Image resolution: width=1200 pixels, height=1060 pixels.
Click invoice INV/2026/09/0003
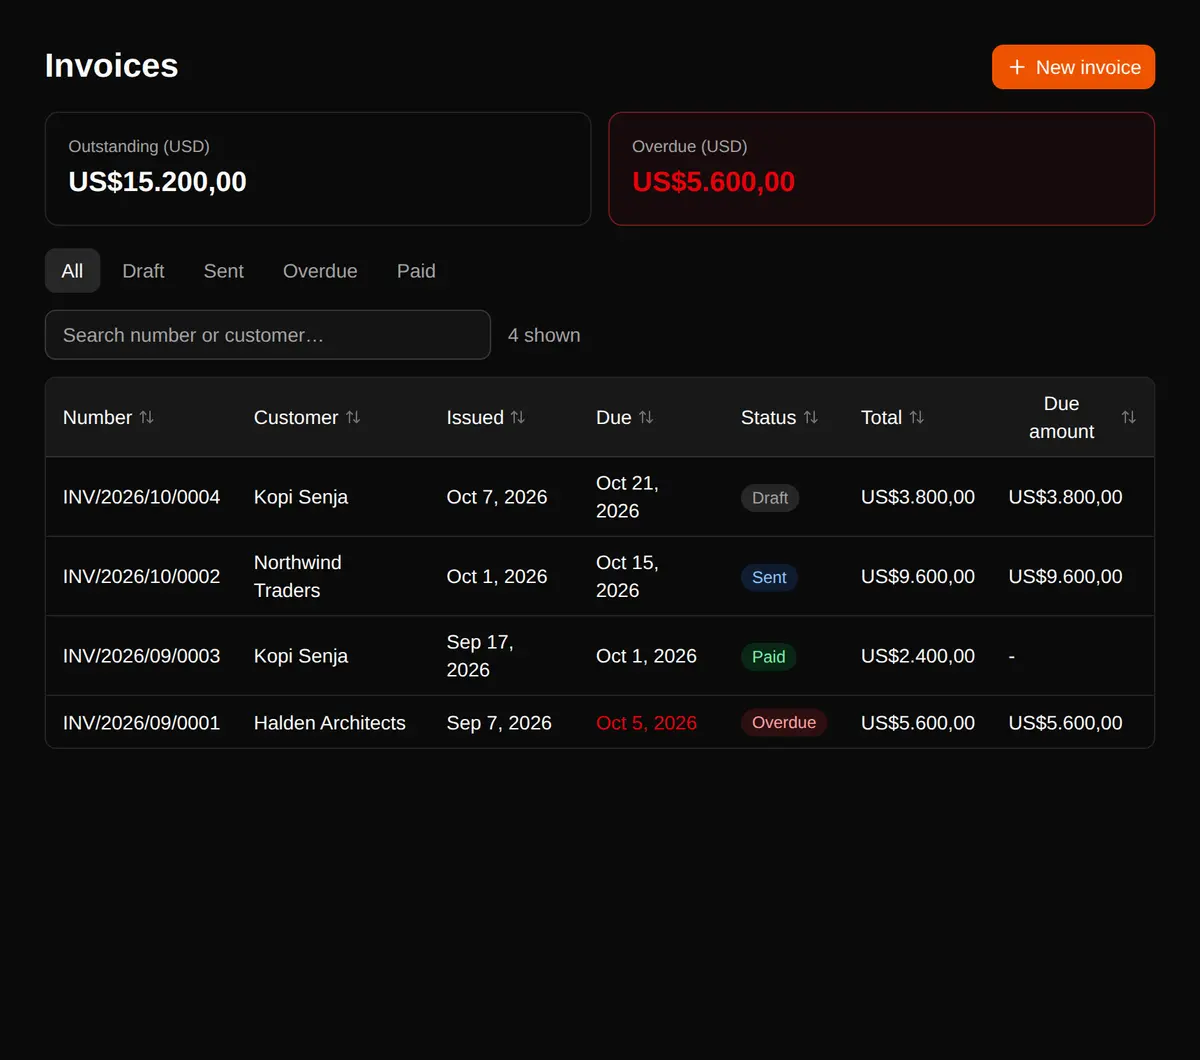141,656
